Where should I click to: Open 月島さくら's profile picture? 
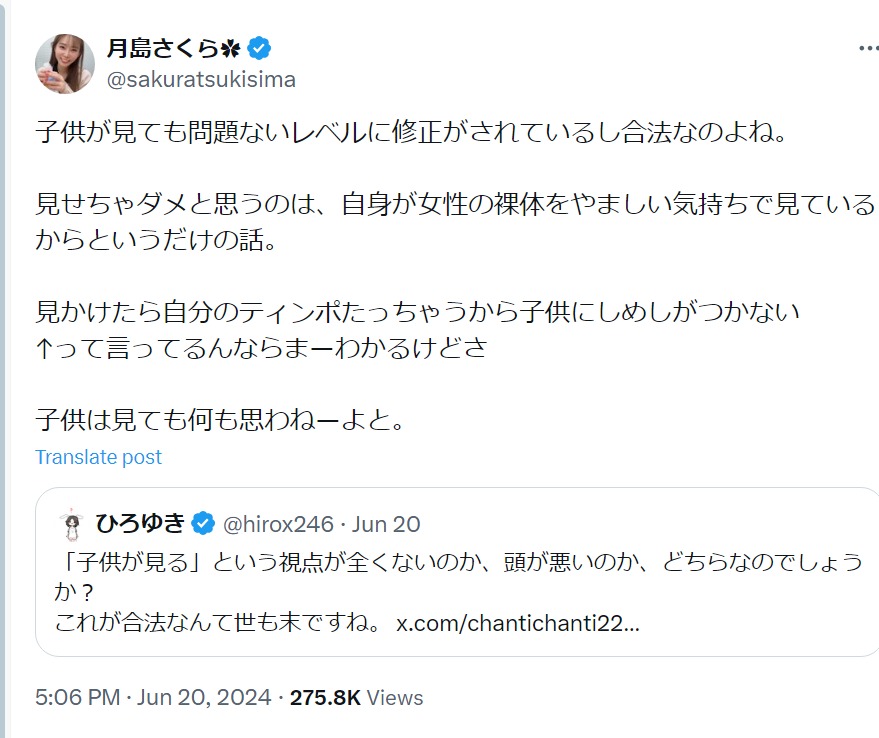pyautogui.click(x=65, y=63)
